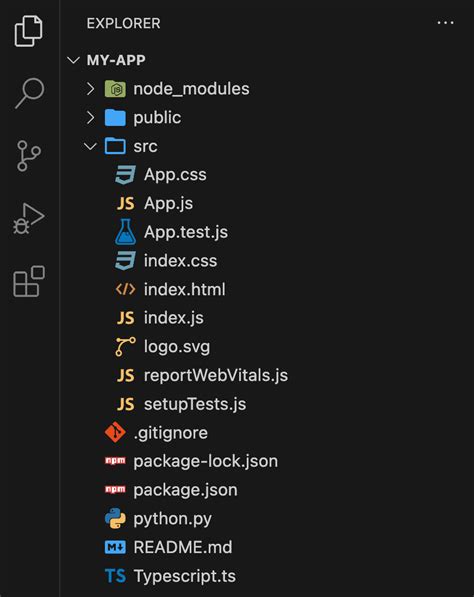Click the node_modules folder icon
Image resolution: width=474 pixels, height=597 pixels.
click(115, 89)
